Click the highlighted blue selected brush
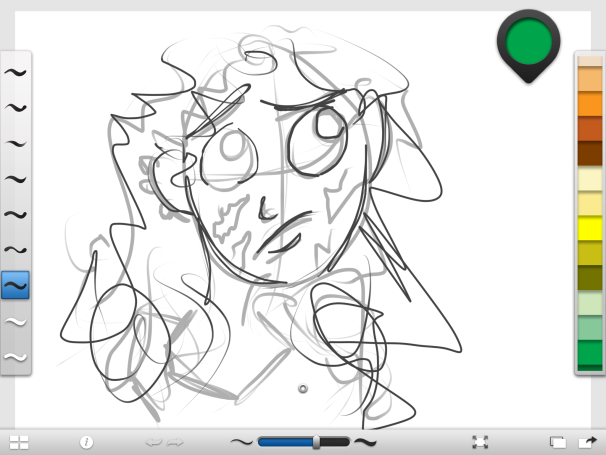 (x=15, y=285)
